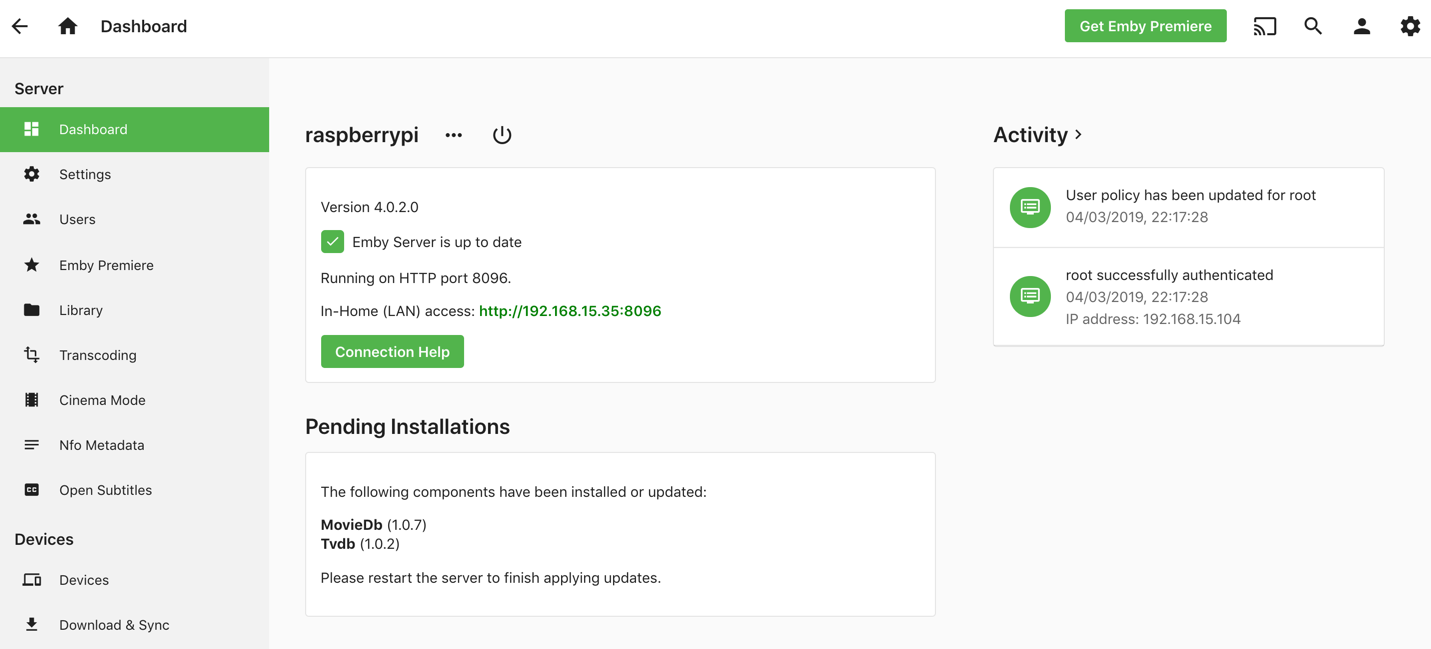1431x649 pixels.
Task: Click the green up-to-date checkmark
Action: click(x=332, y=242)
